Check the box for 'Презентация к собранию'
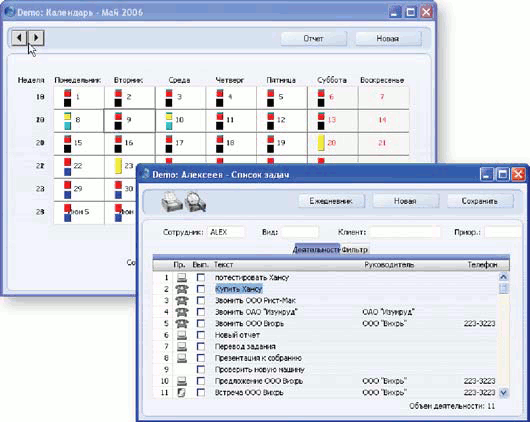 point(201,358)
